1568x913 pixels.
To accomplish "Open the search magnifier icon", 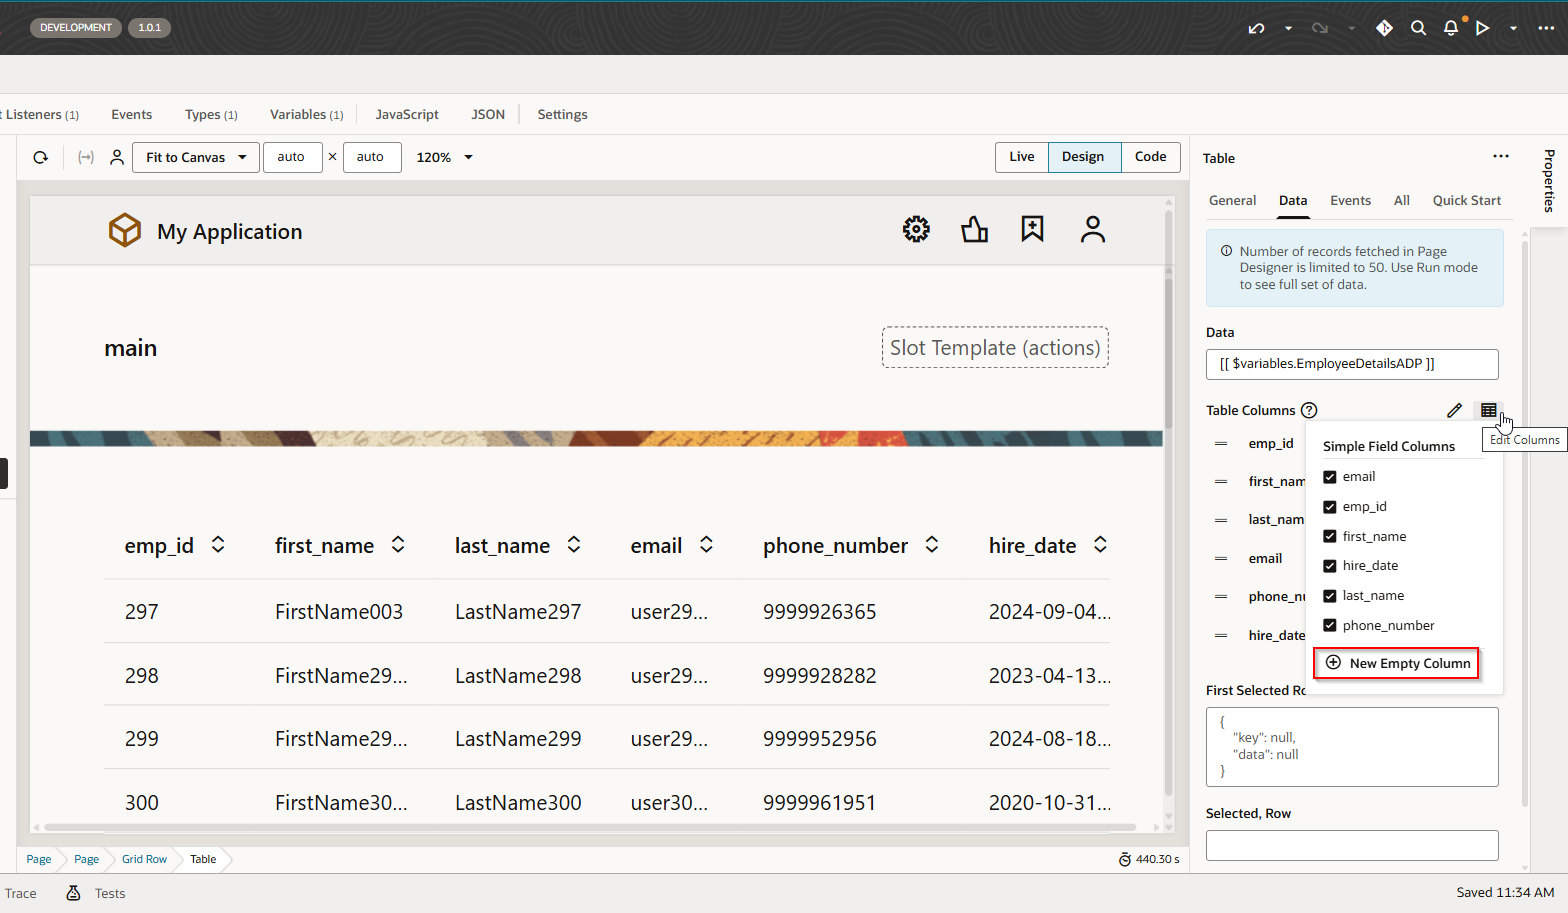I will 1418,28.
